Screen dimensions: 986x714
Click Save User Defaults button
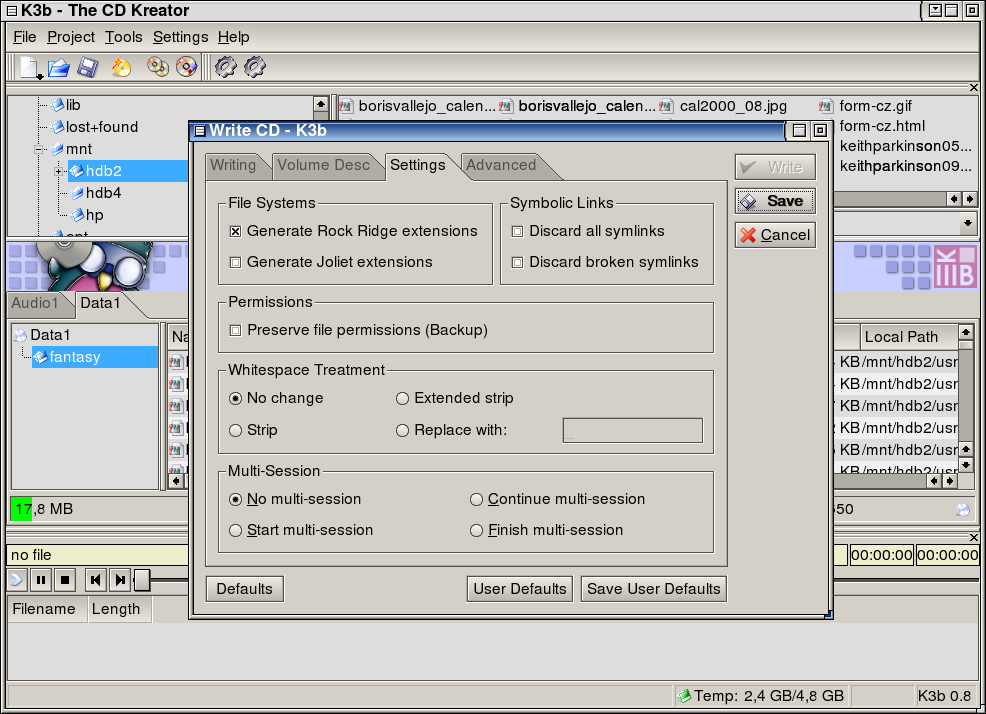(653, 589)
